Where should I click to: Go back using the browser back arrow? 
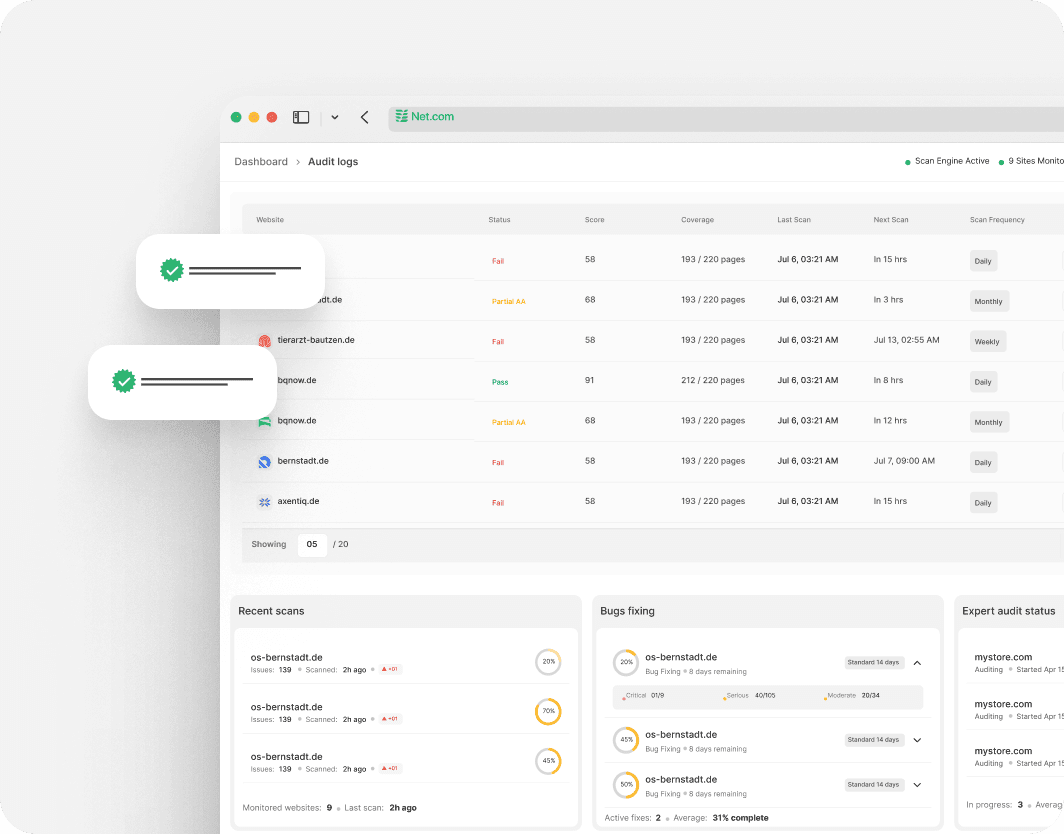(364, 117)
